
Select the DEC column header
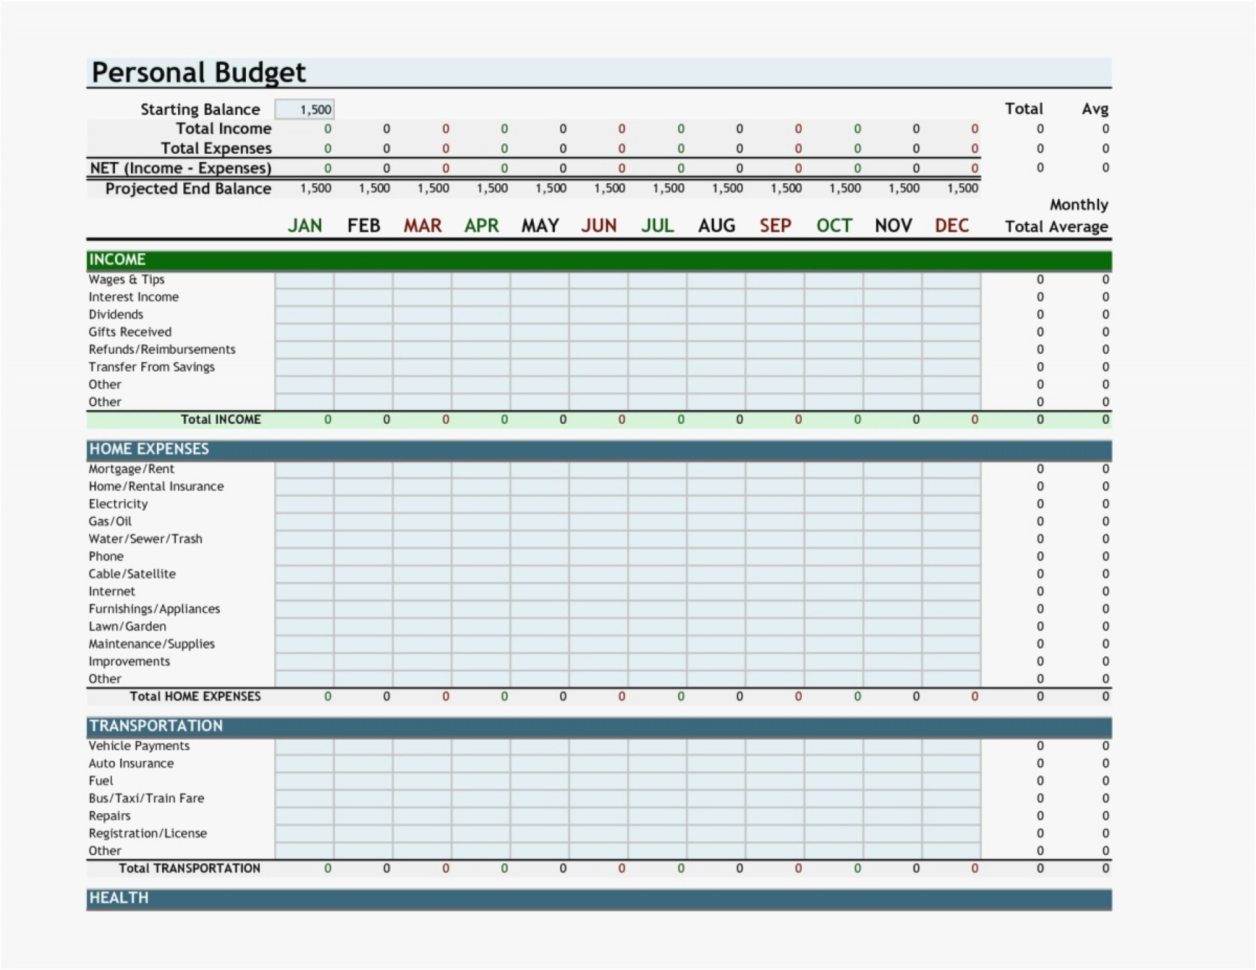pyautogui.click(x=952, y=226)
